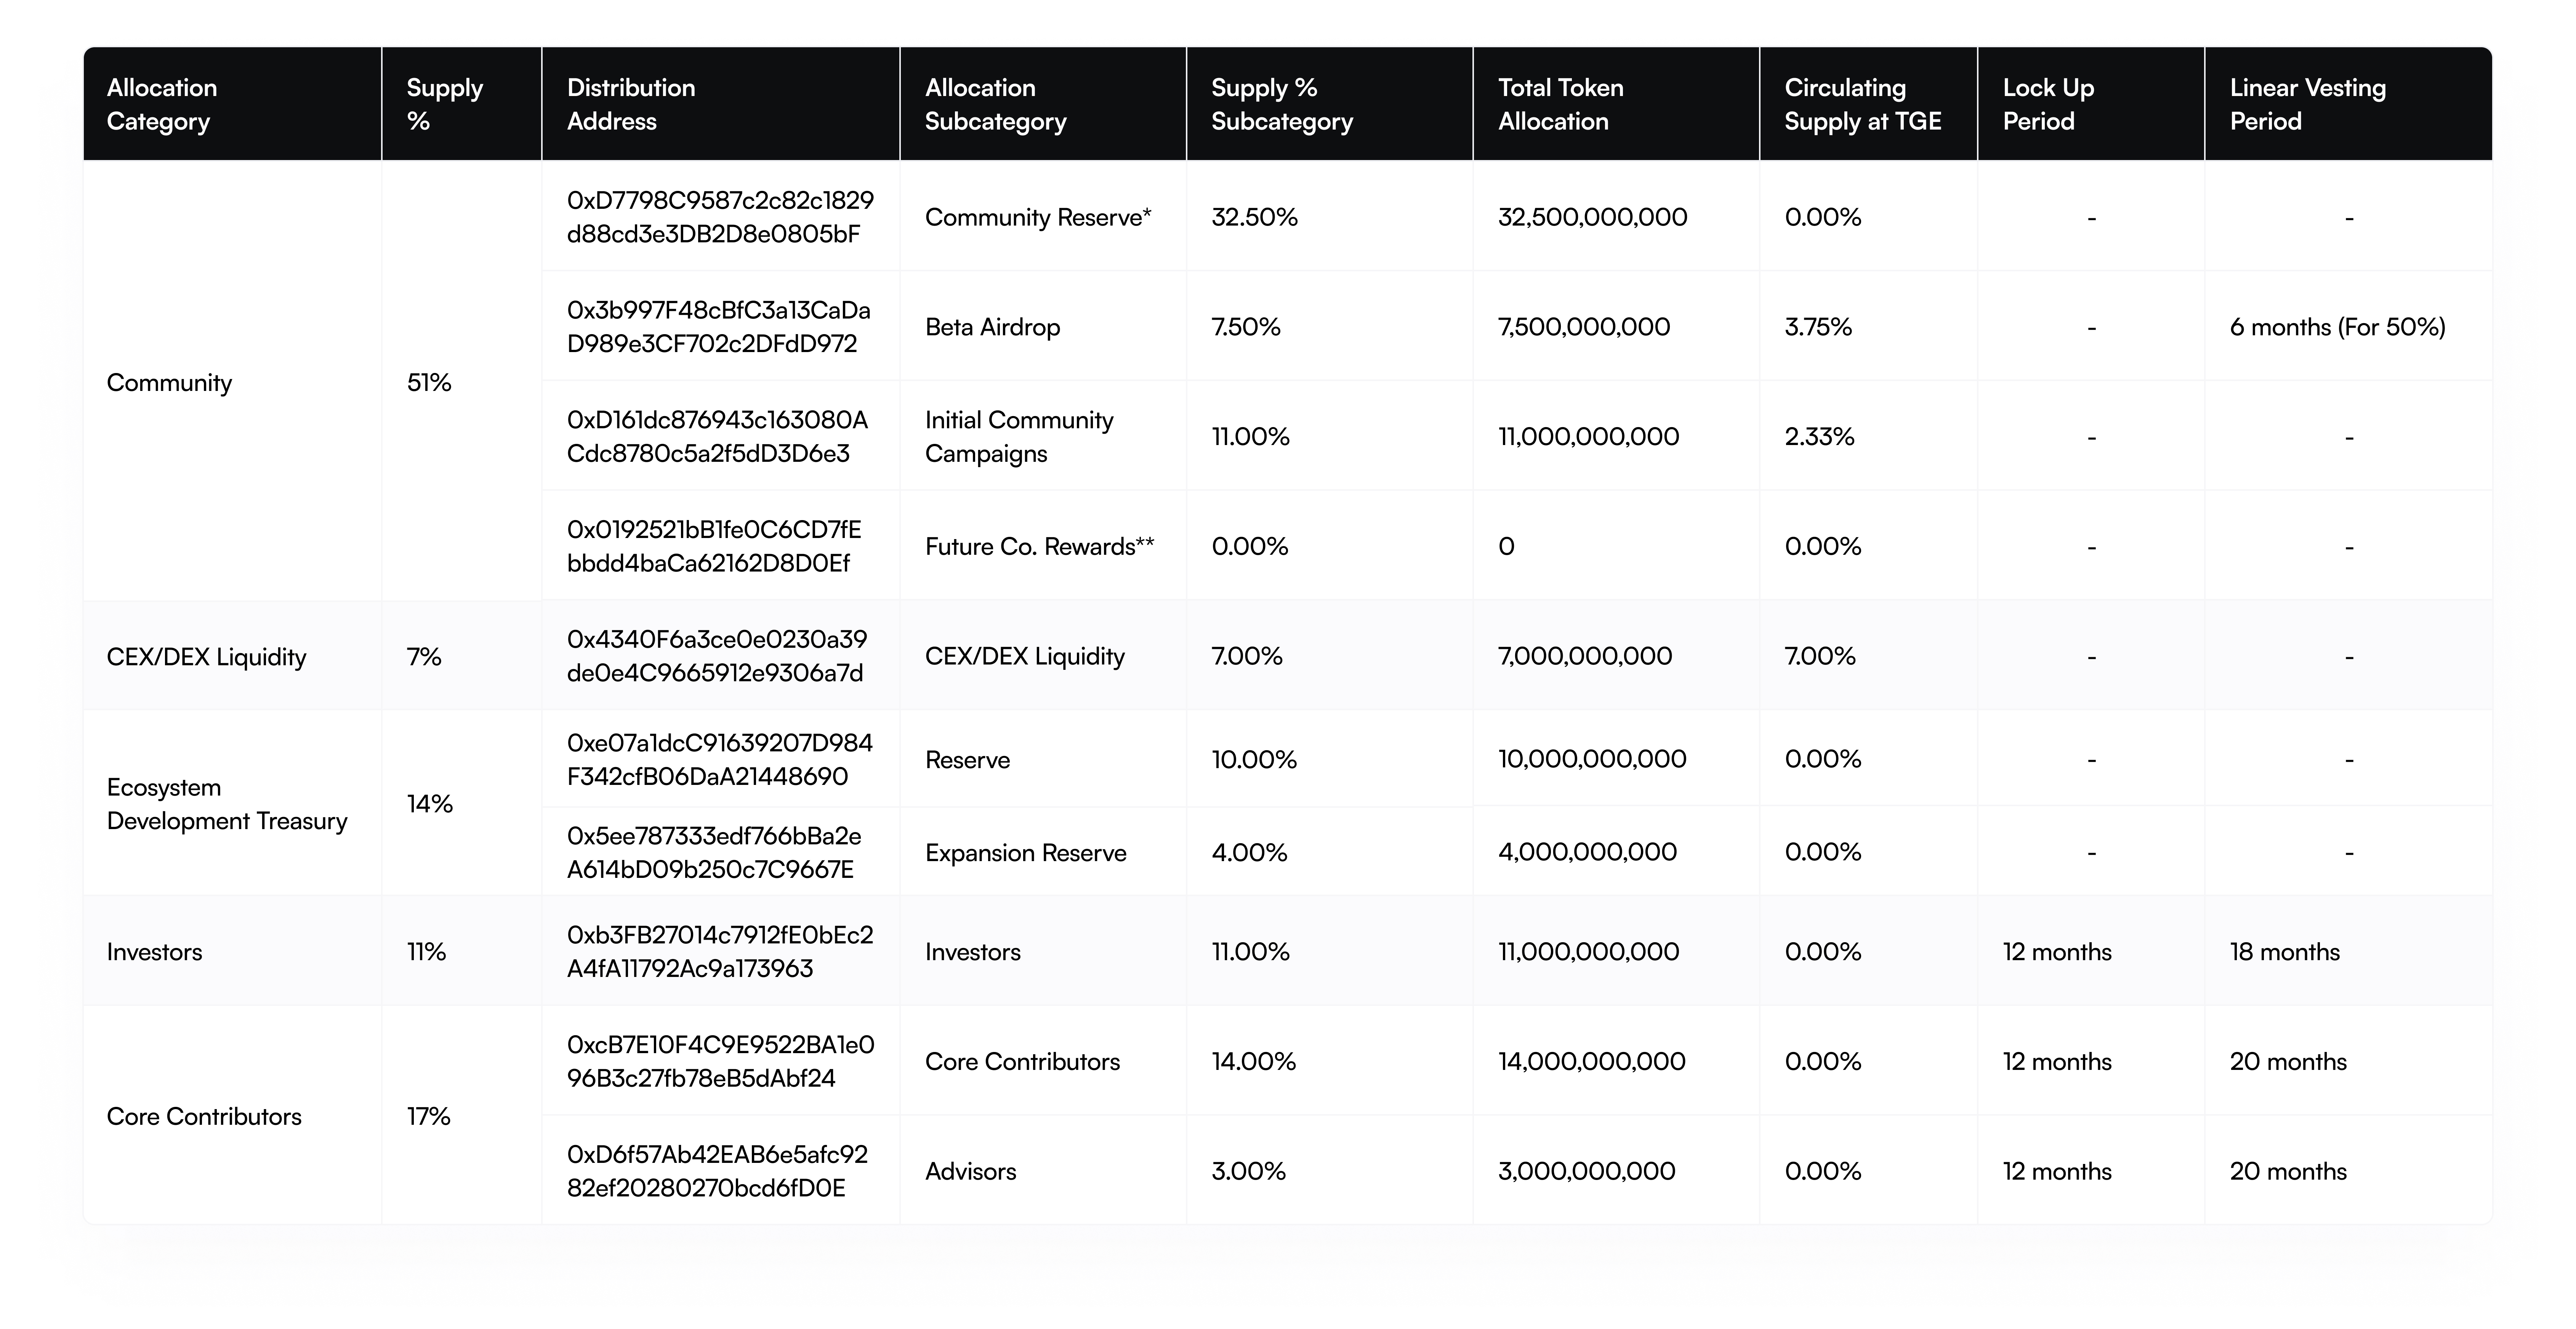2576x1329 pixels.
Task: Click the Core Contributors subcategory address
Action: 720,1061
